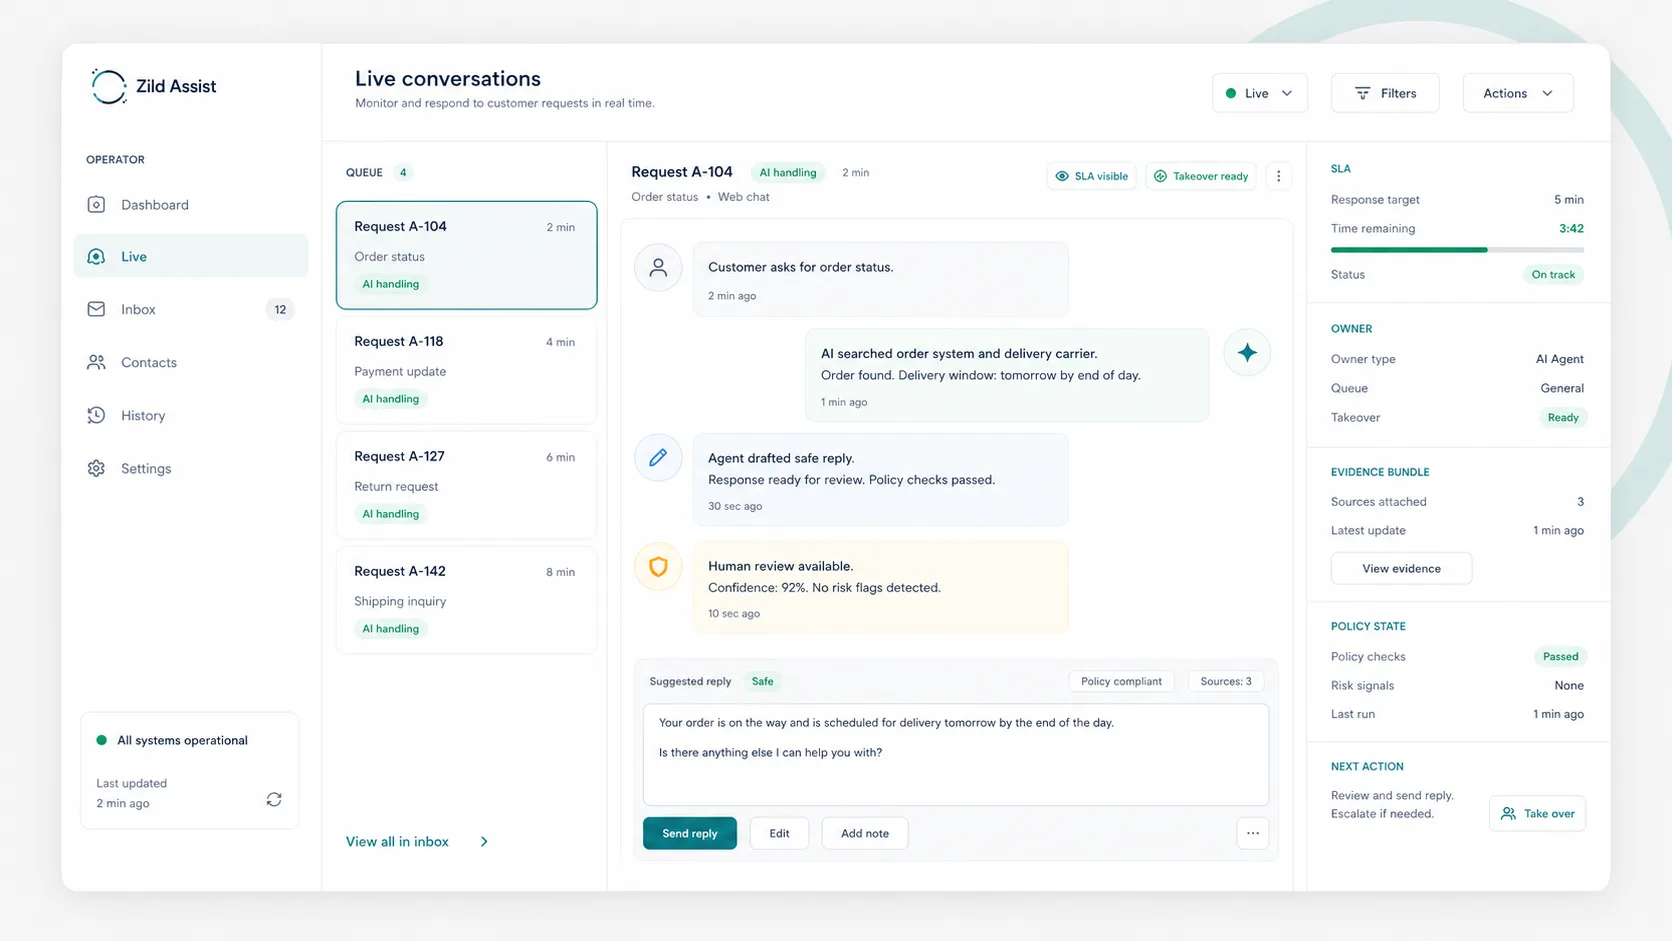Screen dimensions: 1672x941
Task: Select the Live section icon
Action: point(96,256)
